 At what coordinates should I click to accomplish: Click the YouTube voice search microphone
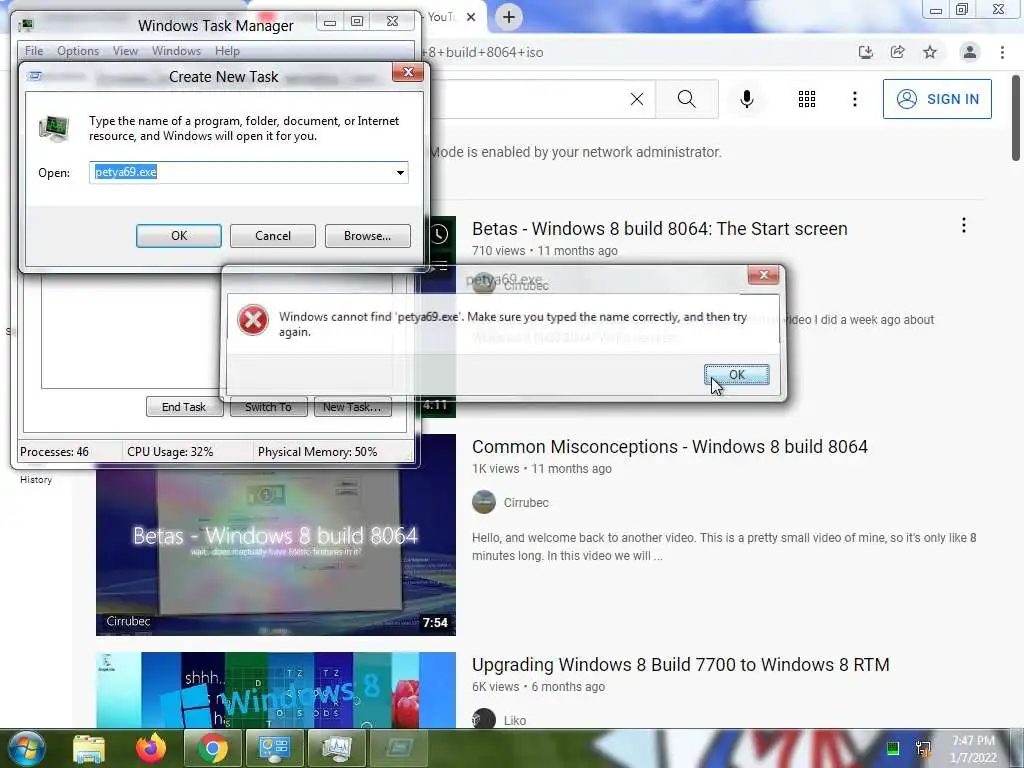tap(747, 99)
